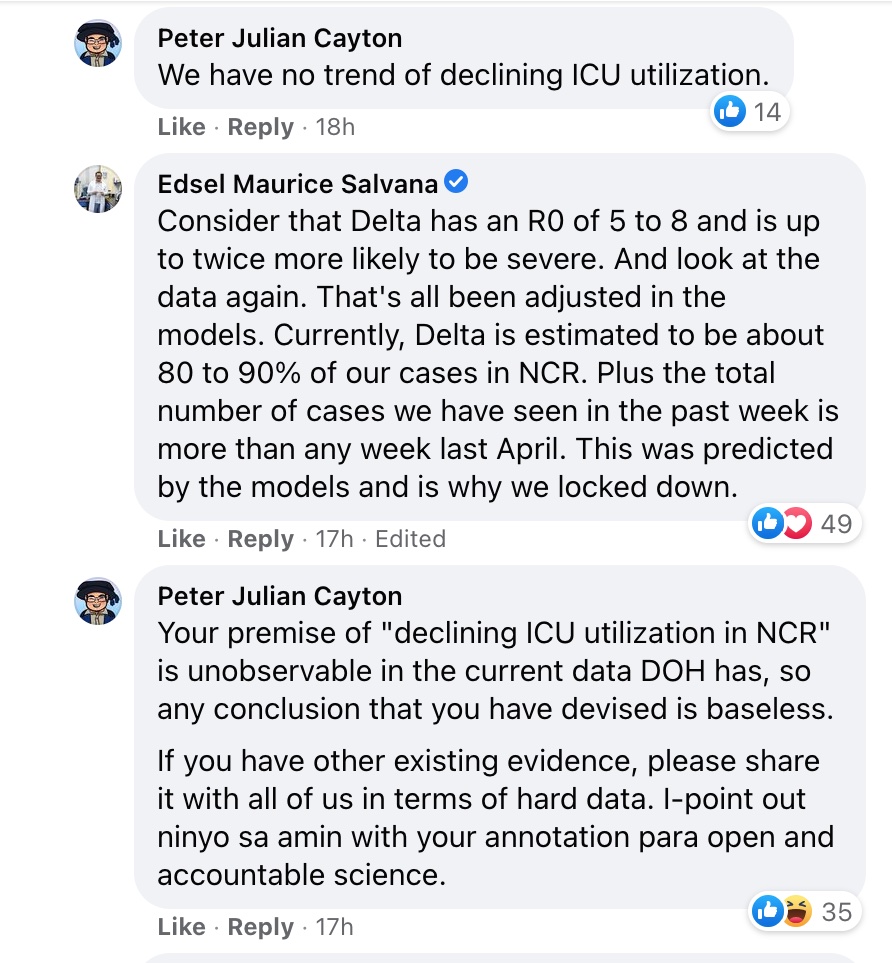Click the blue verified badge beside Edsel's name
This screenshot has height=963, width=892.
[x=456, y=183]
